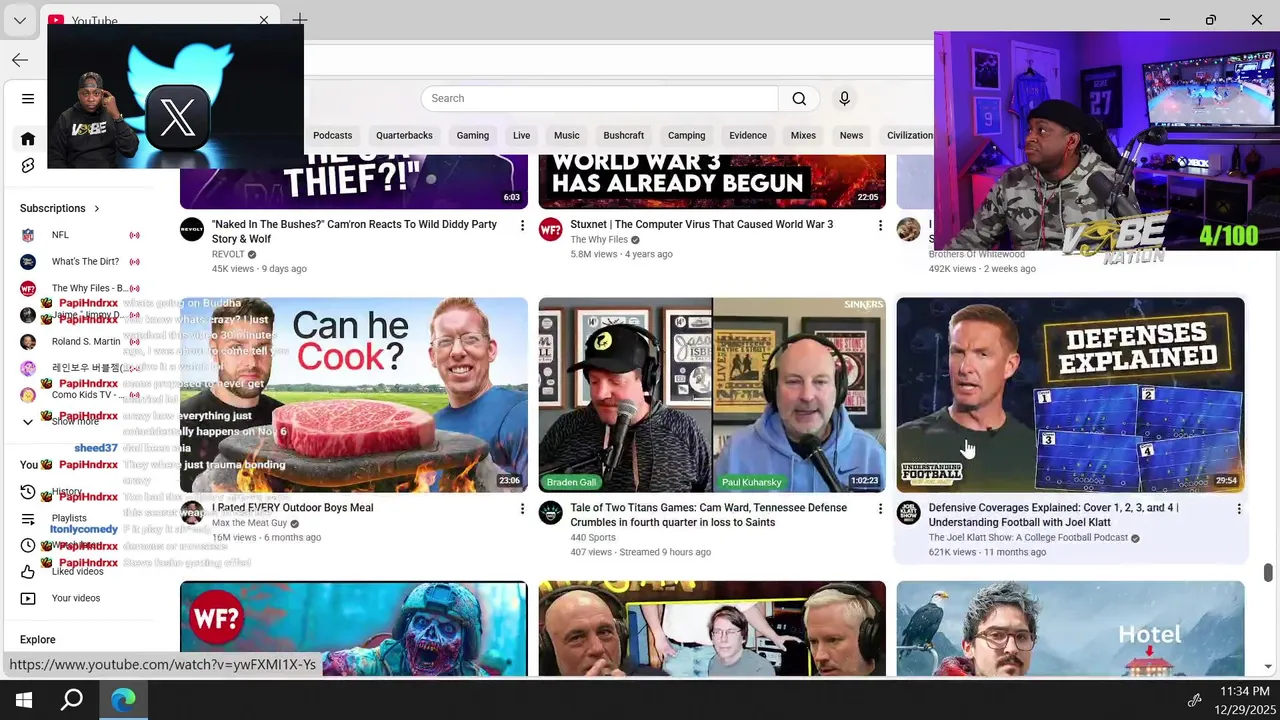The height and width of the screenshot is (720, 1280).
Task: Play World War 3 Has Already Begun thumbnail
Action: pos(712,181)
